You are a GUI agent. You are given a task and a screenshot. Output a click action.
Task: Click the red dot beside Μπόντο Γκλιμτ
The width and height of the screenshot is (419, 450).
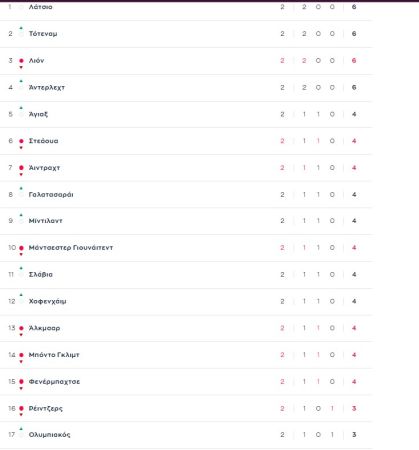coord(21,355)
